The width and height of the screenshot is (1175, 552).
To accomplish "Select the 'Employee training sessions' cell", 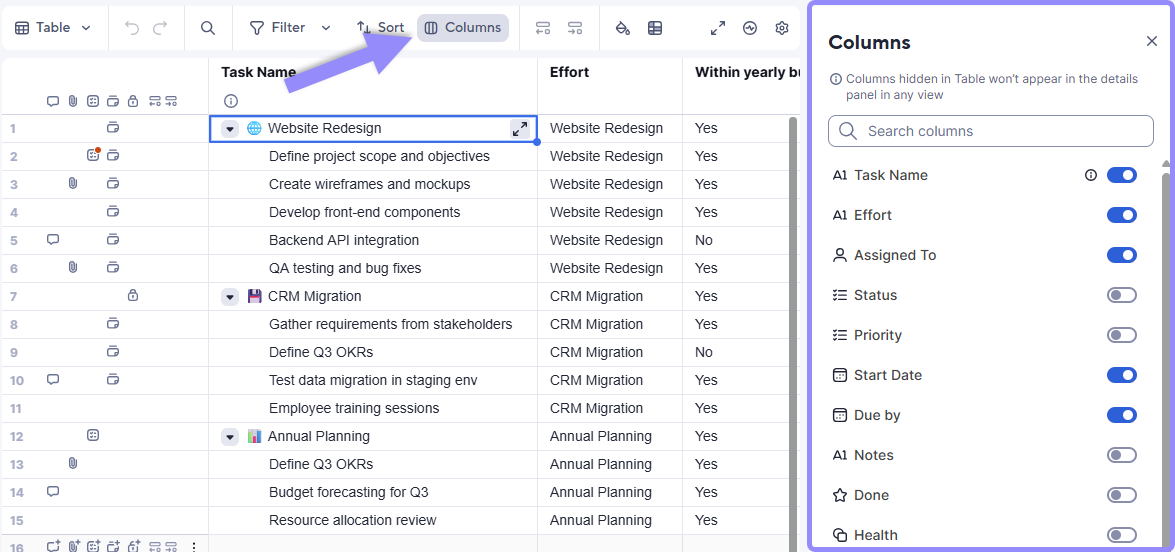I will [373, 408].
